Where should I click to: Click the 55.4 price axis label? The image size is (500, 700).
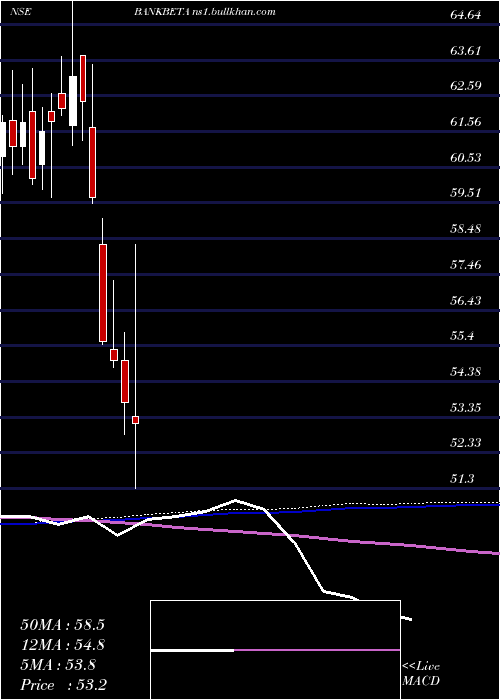coord(462,336)
